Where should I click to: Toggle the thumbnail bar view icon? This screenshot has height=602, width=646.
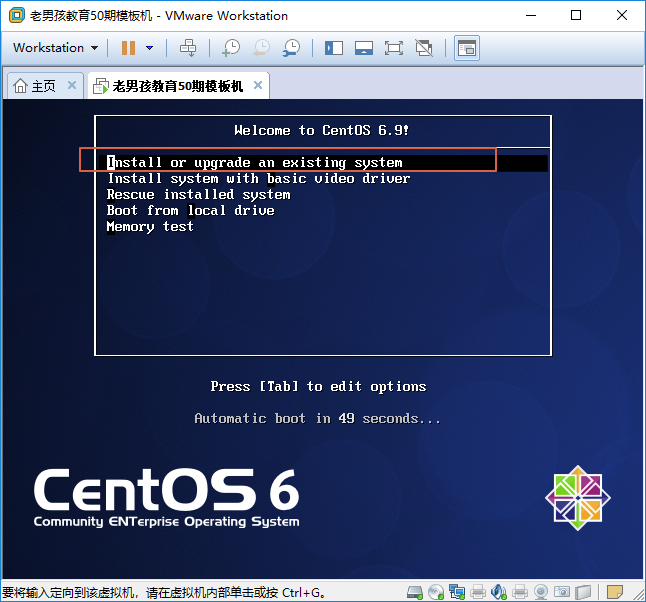point(364,48)
